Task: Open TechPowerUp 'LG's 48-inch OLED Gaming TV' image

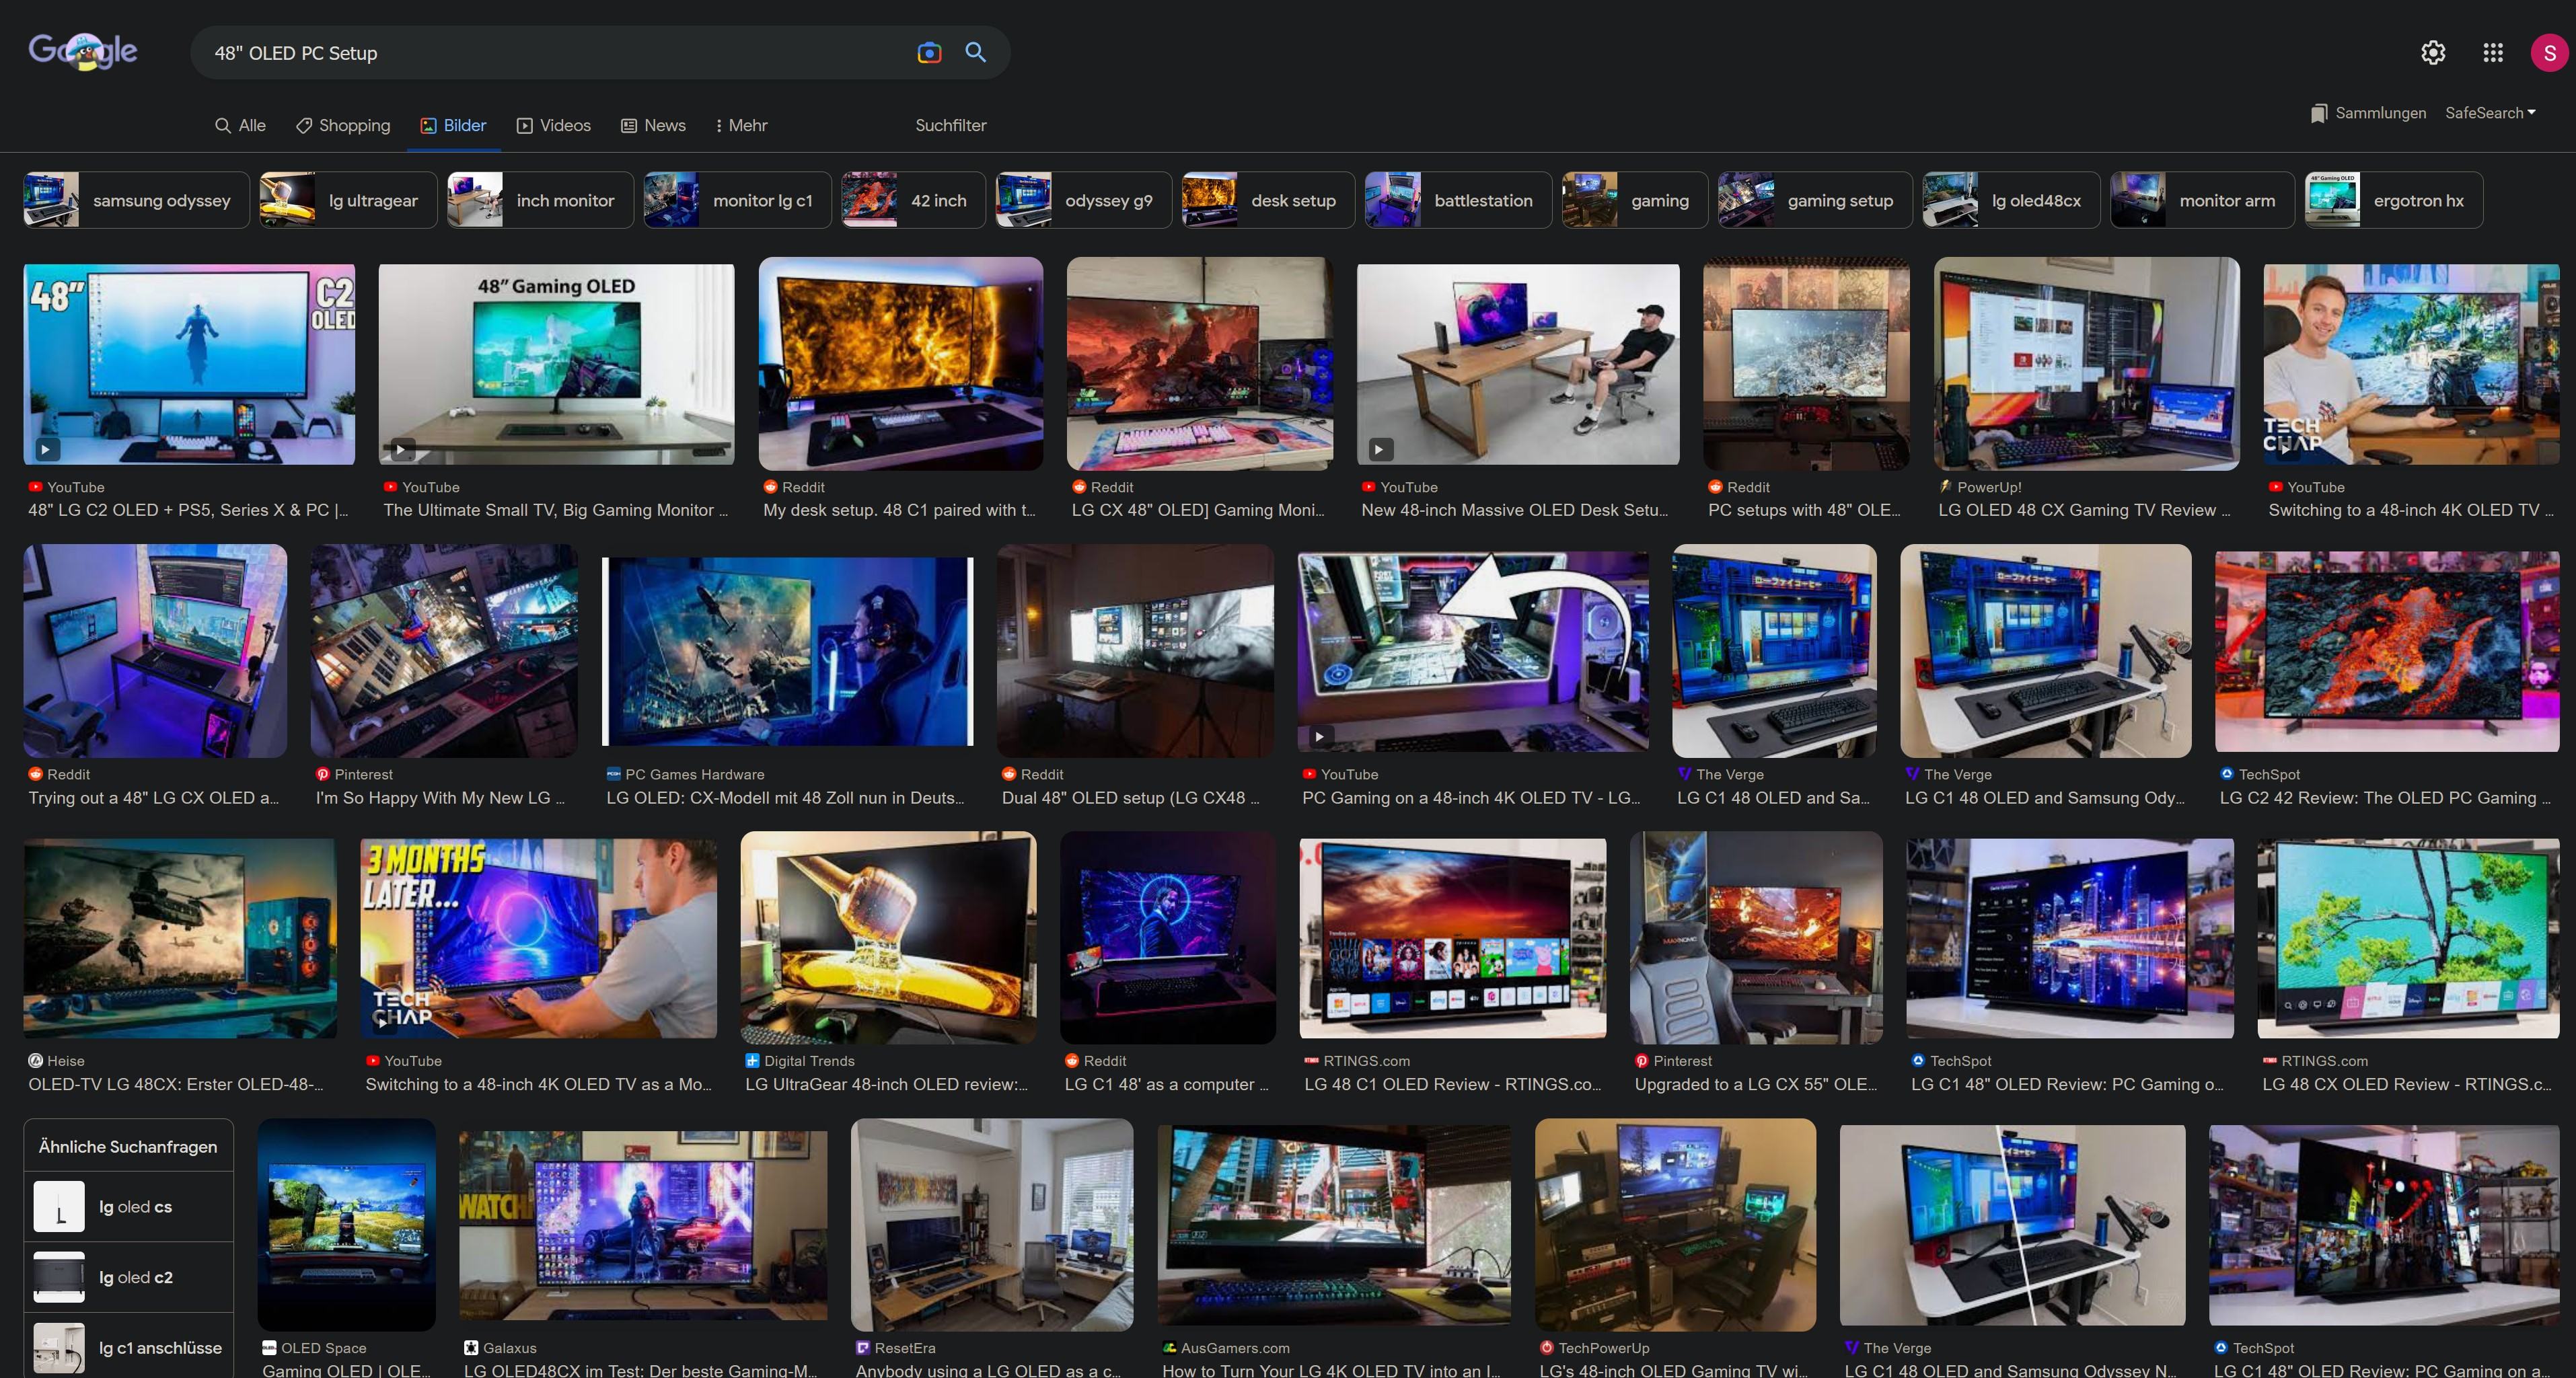Action: [x=1675, y=1225]
